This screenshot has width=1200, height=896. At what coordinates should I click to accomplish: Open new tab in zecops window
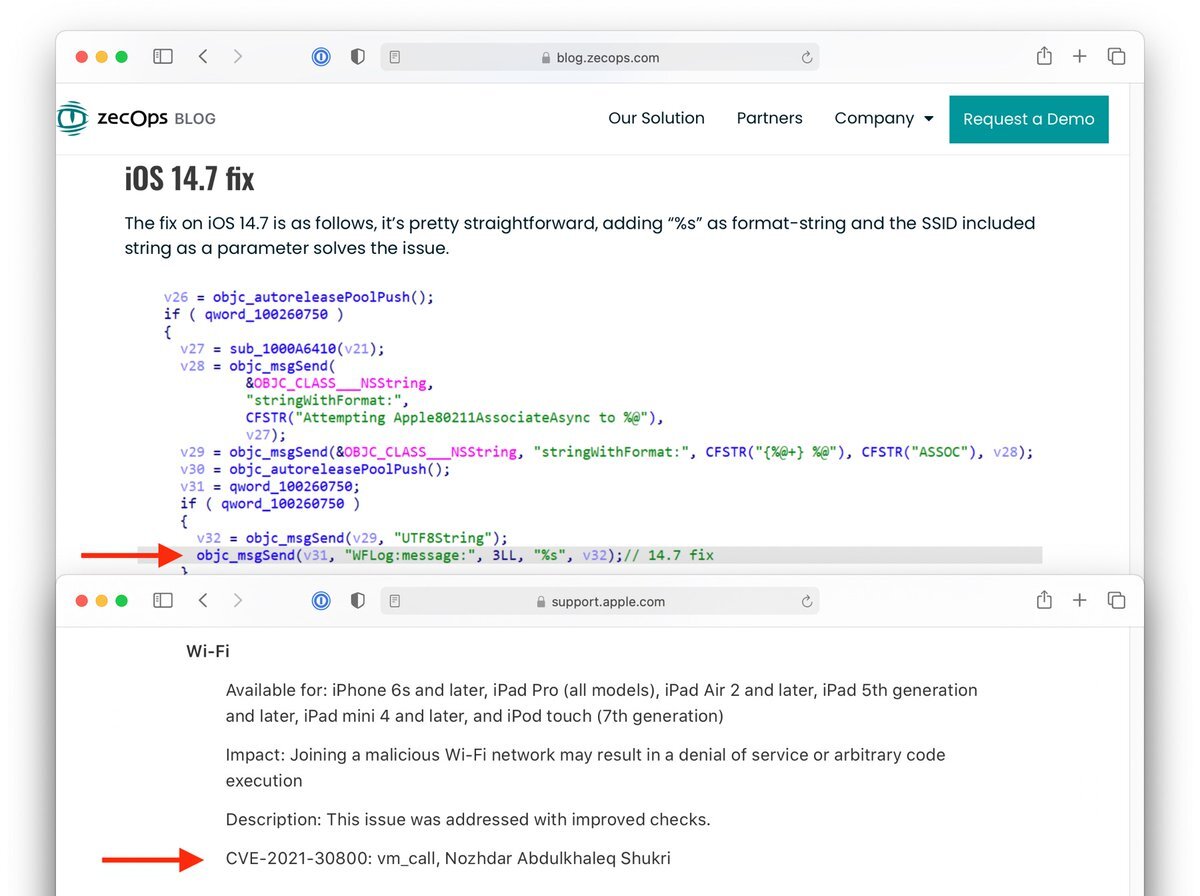(1080, 57)
